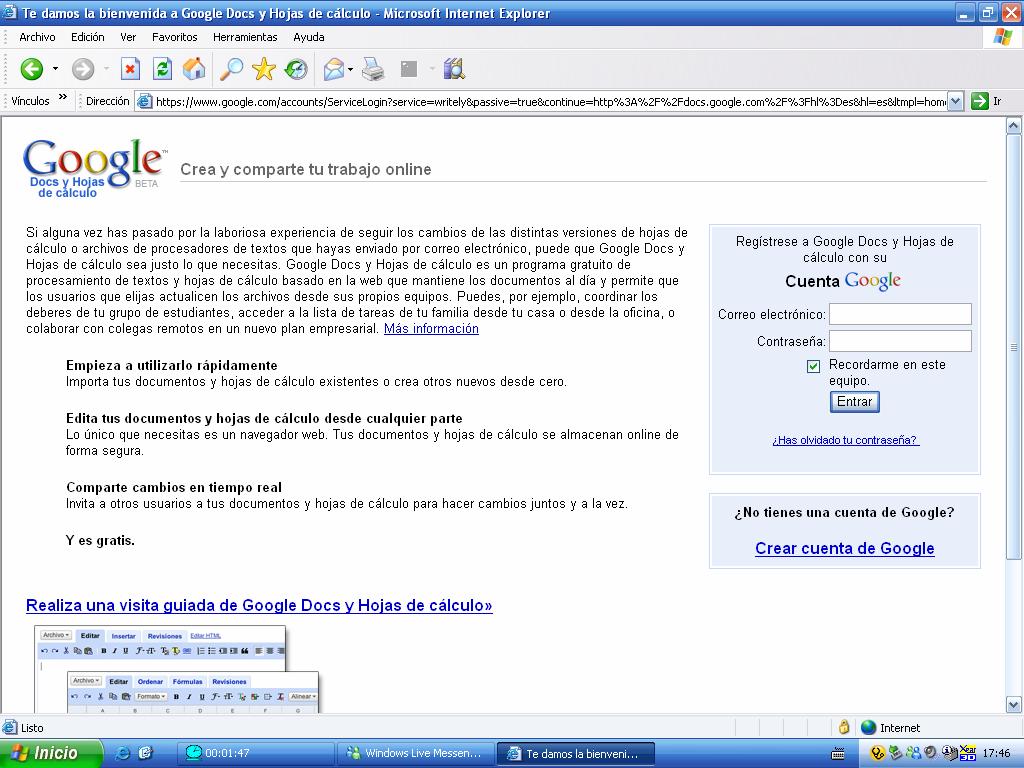Switch to Windows Live Messenger taskbar button

417,753
